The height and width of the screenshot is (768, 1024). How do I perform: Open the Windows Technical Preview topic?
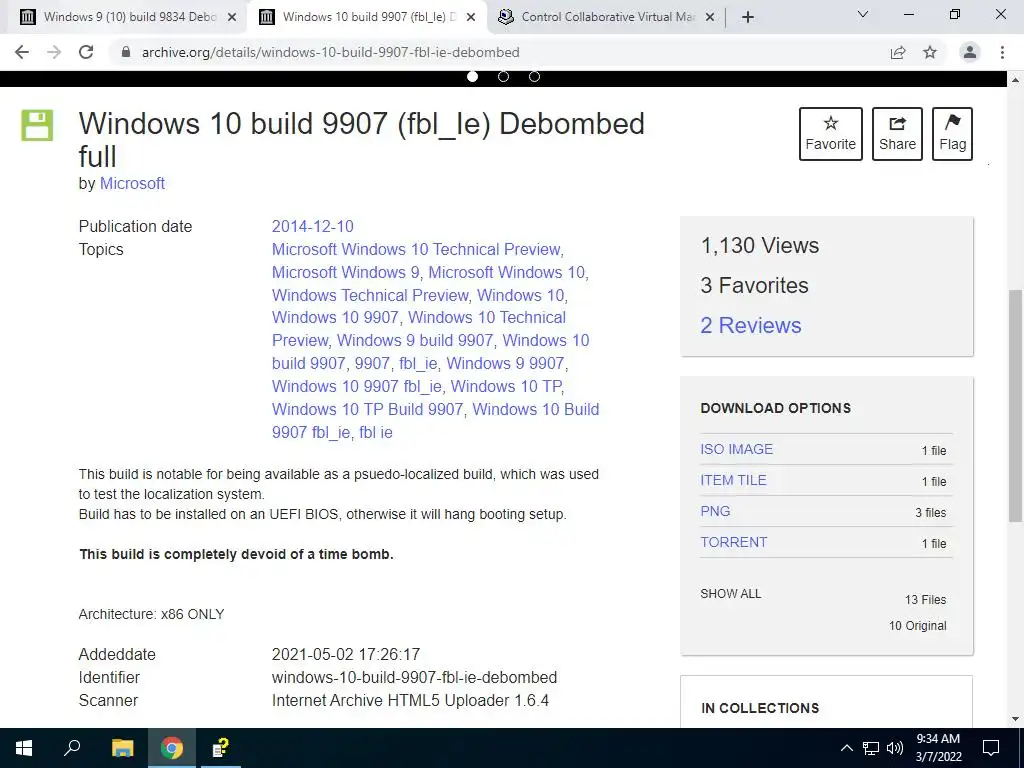pyautogui.click(x=370, y=295)
